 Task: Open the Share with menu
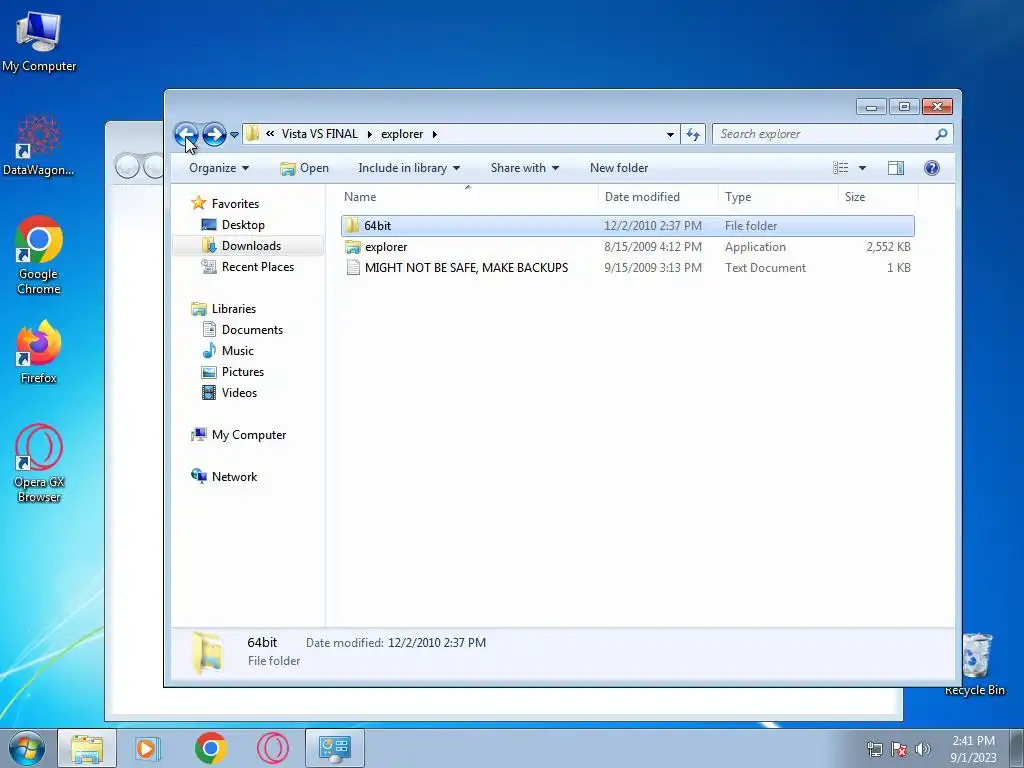524,168
